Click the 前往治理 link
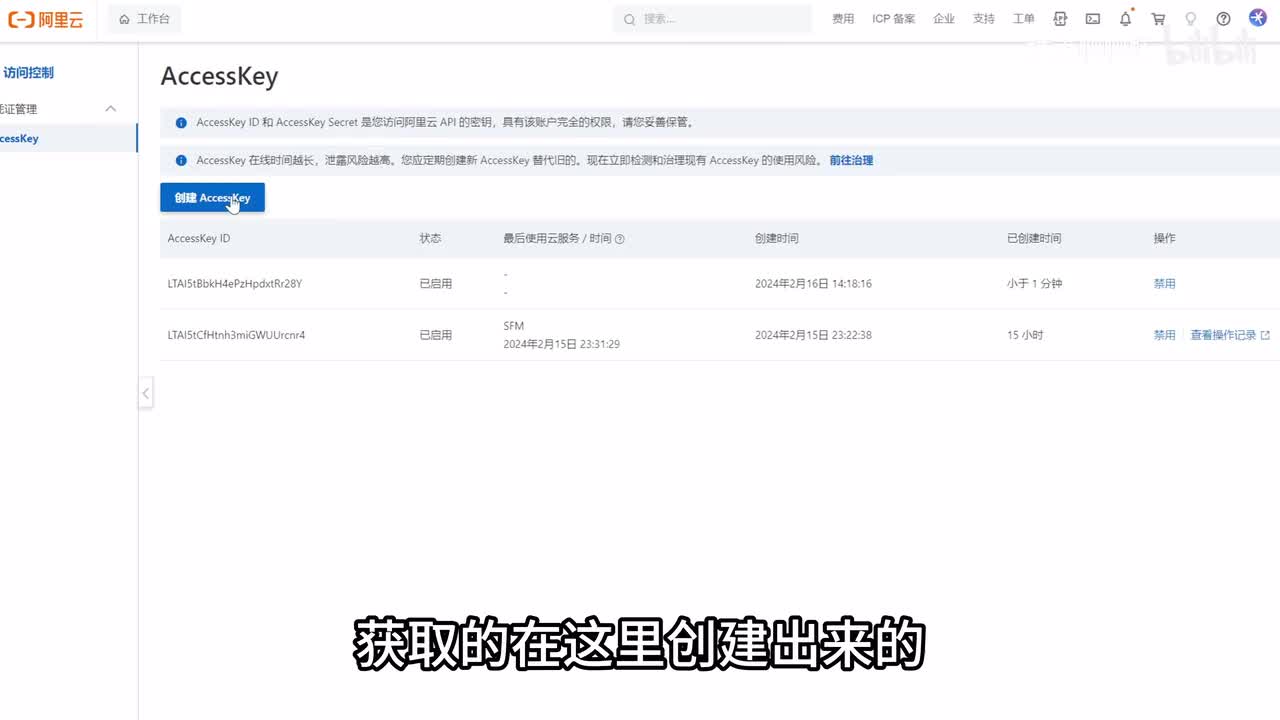The width and height of the screenshot is (1280, 720). pyautogui.click(x=851, y=160)
